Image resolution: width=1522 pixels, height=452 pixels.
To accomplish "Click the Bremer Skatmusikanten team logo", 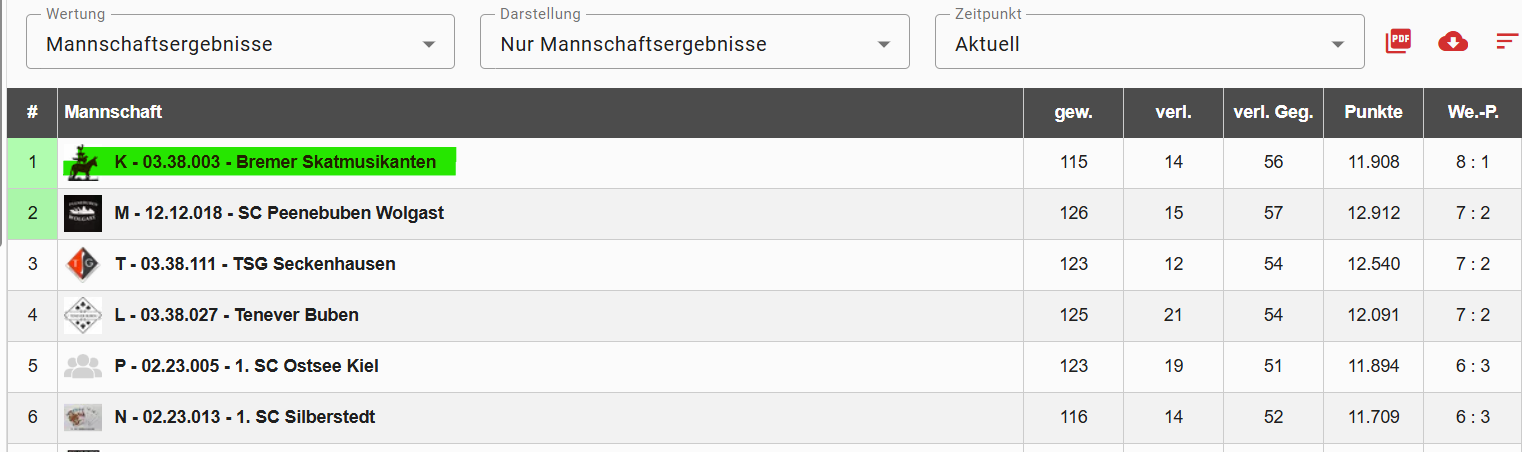I will 83,162.
